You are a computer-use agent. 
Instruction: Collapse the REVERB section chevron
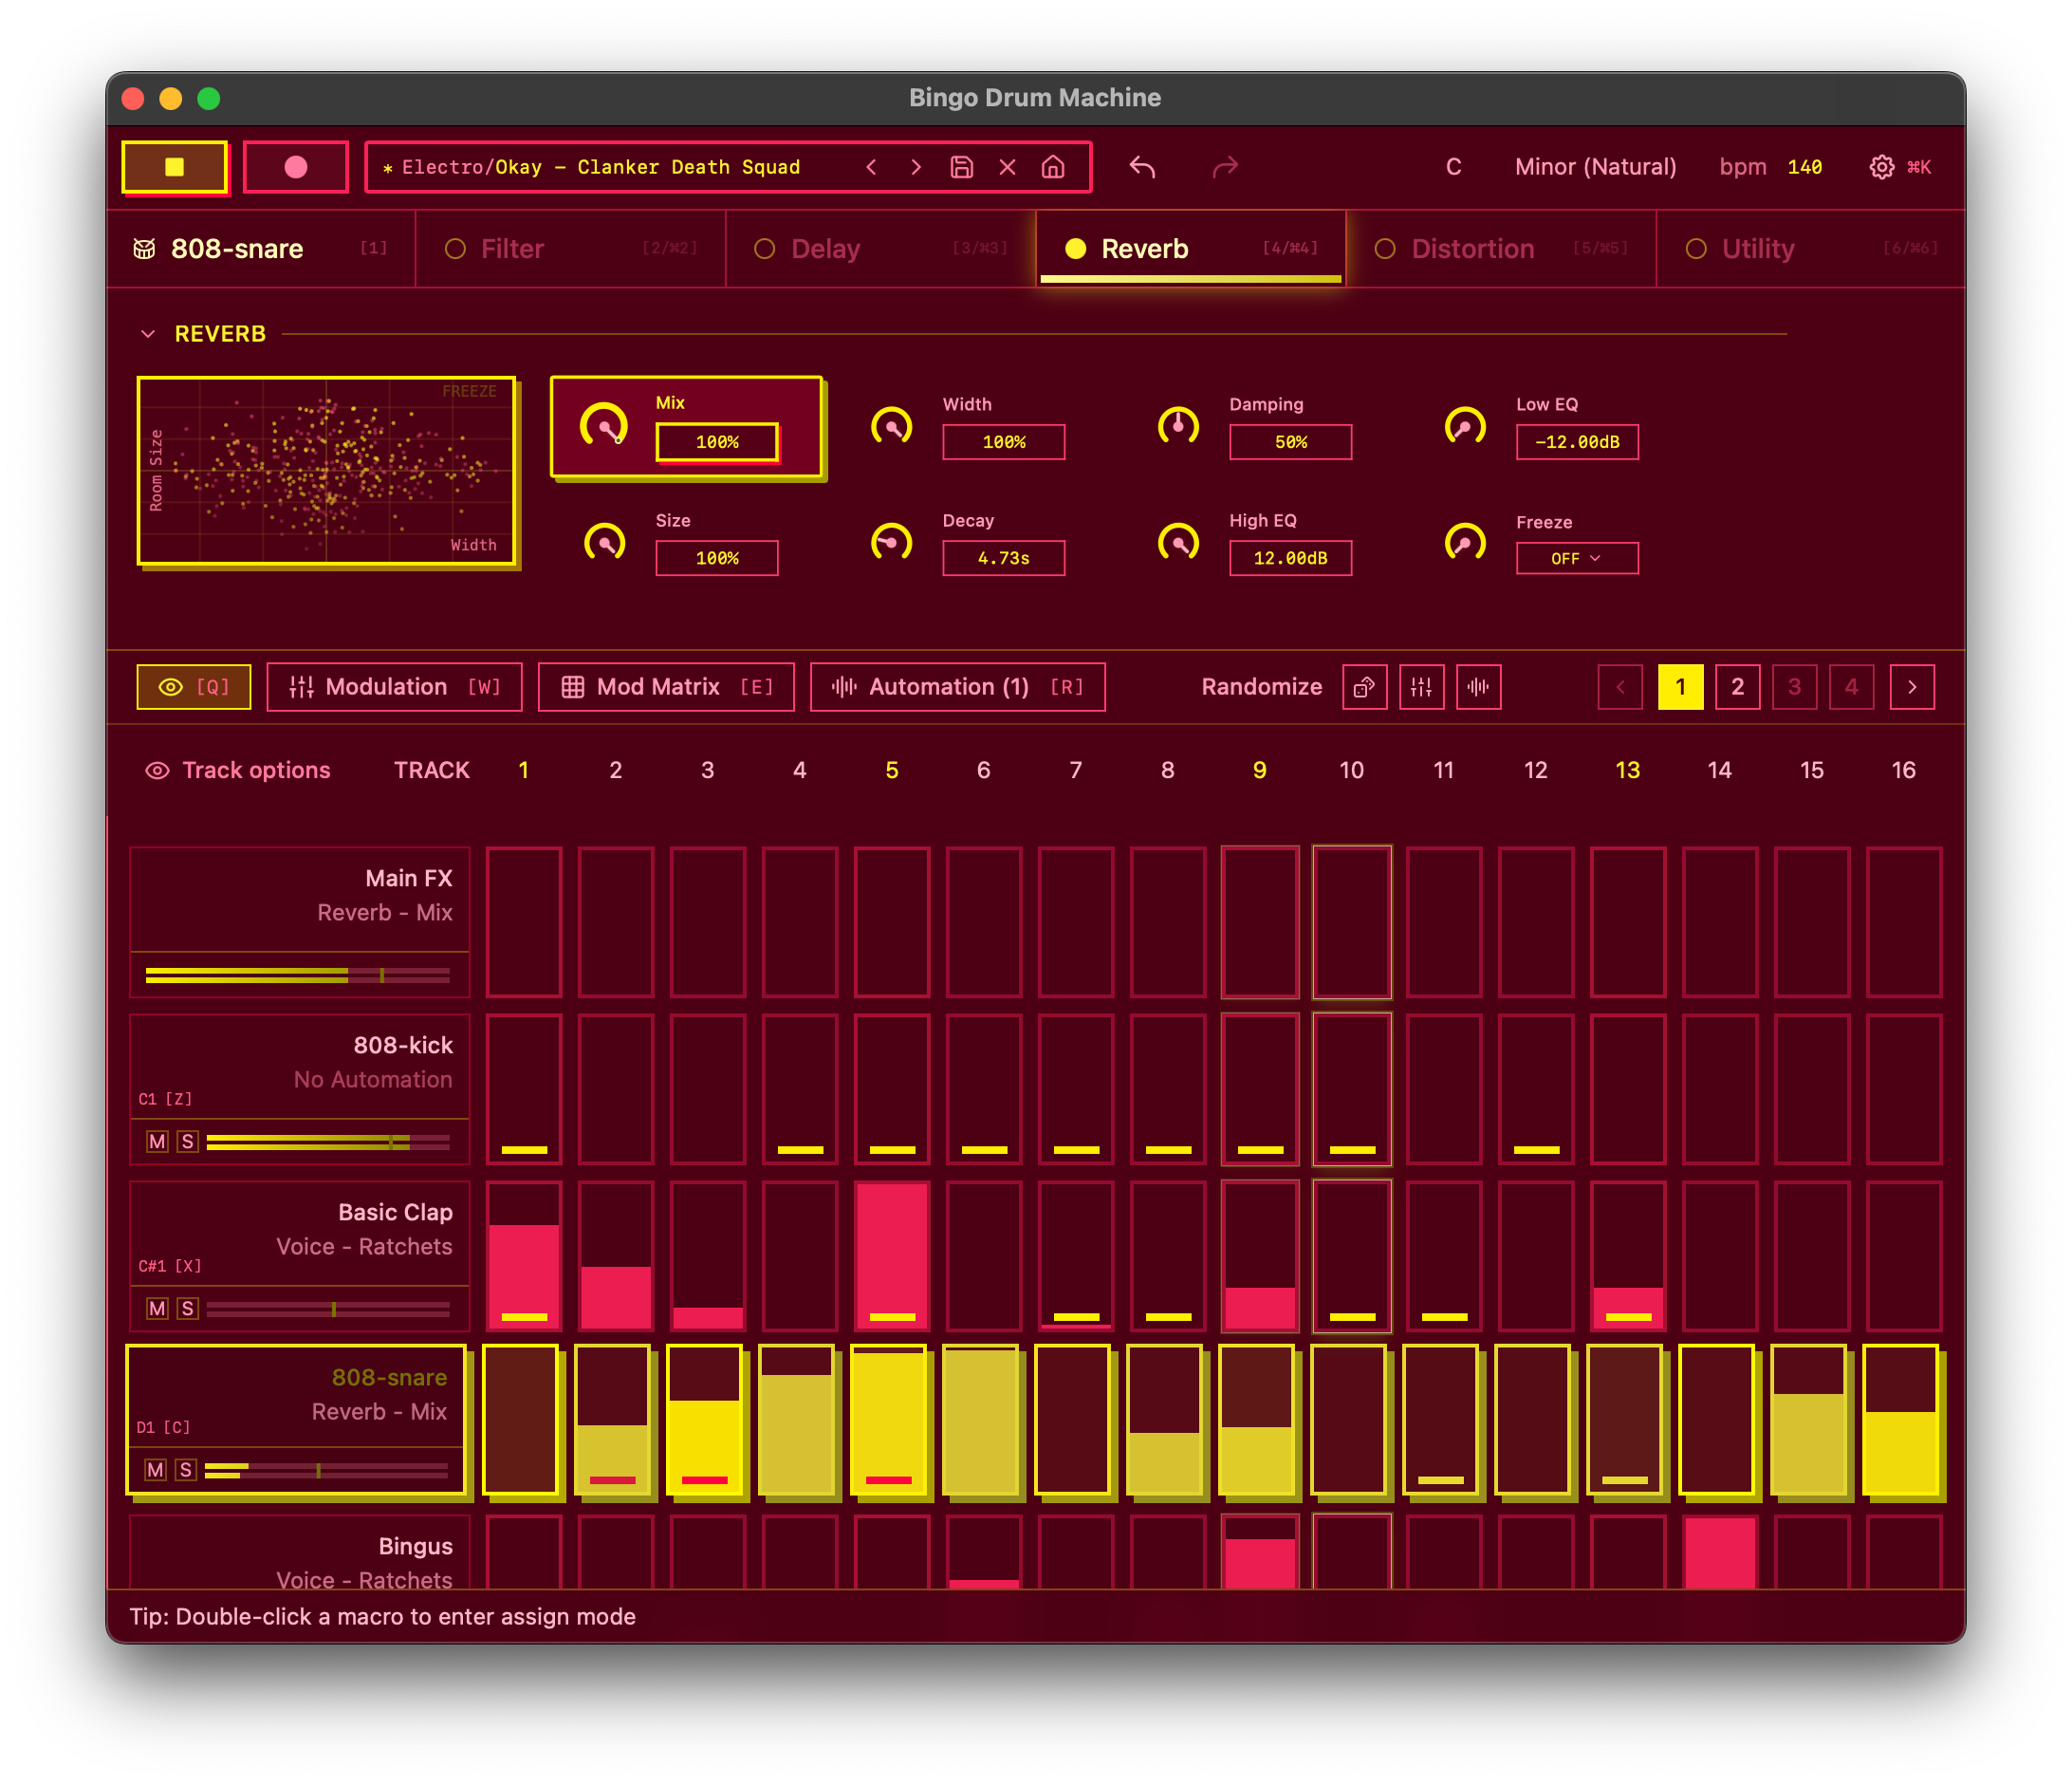148,334
